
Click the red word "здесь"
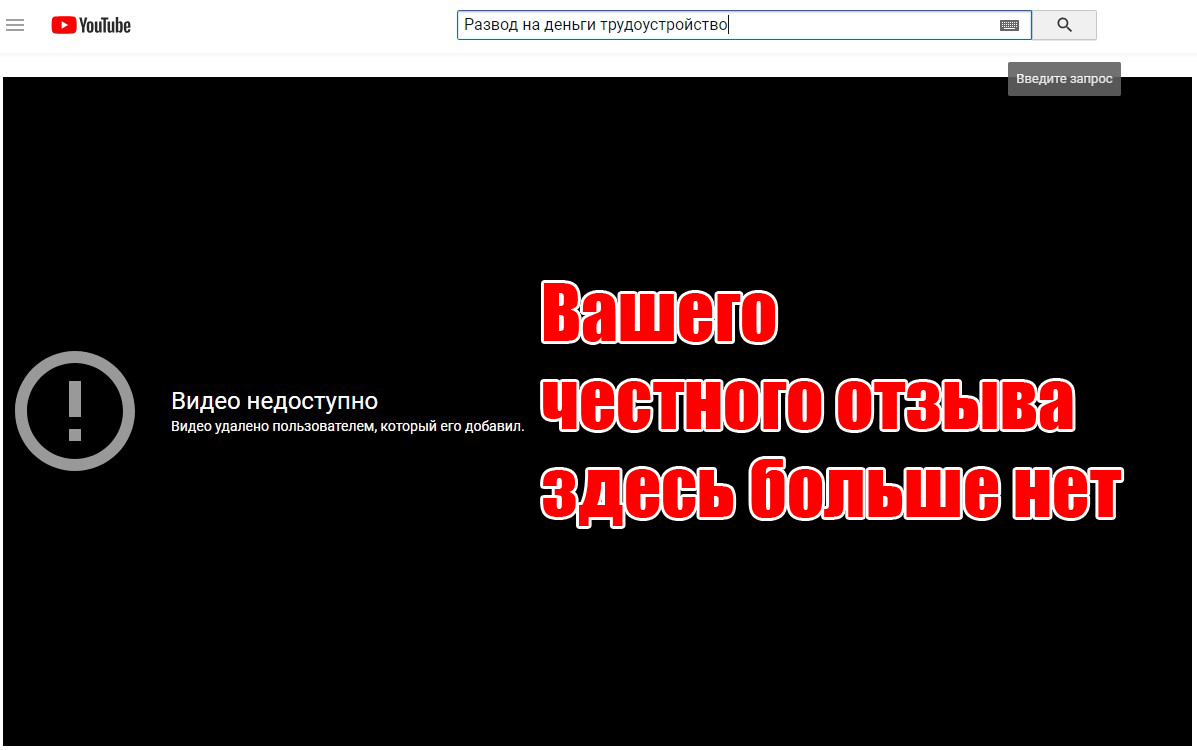click(634, 490)
